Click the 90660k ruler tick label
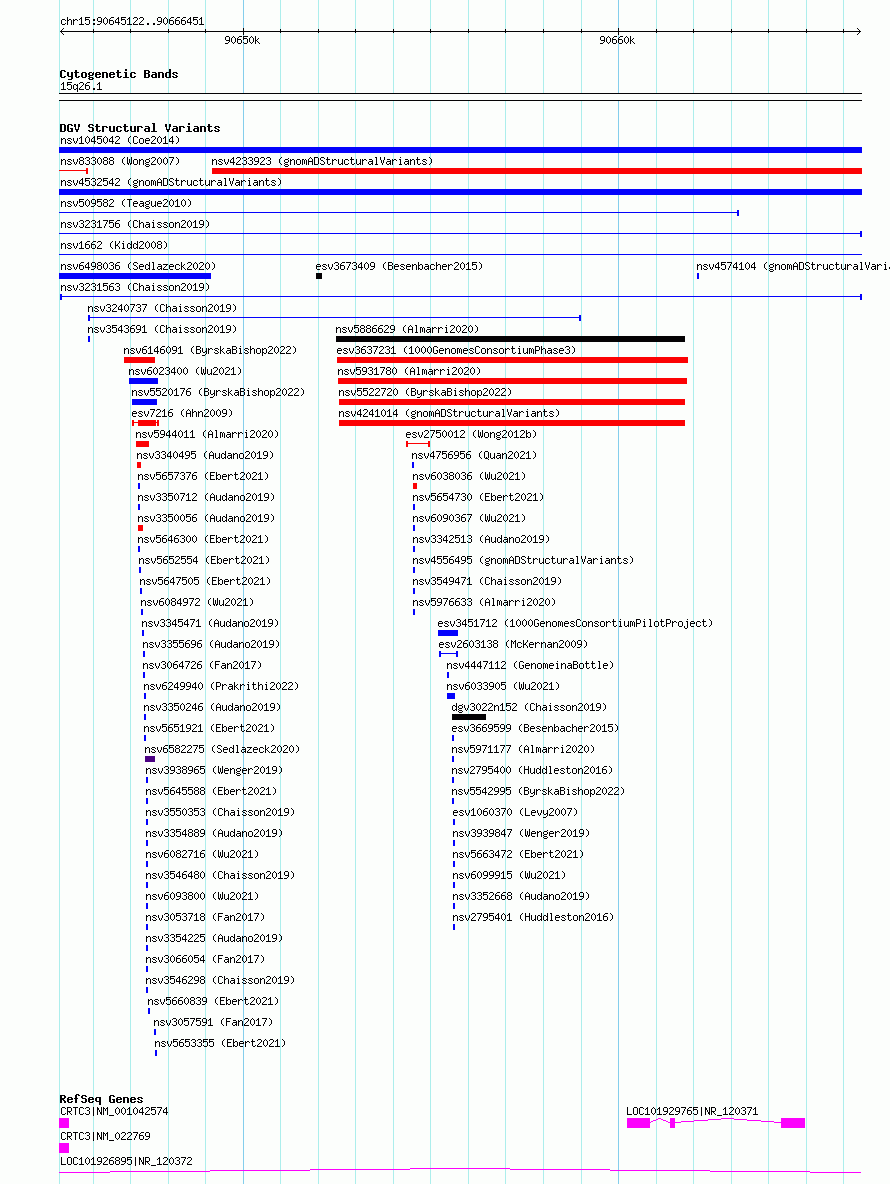This screenshot has width=890, height=1184. (x=617, y=41)
